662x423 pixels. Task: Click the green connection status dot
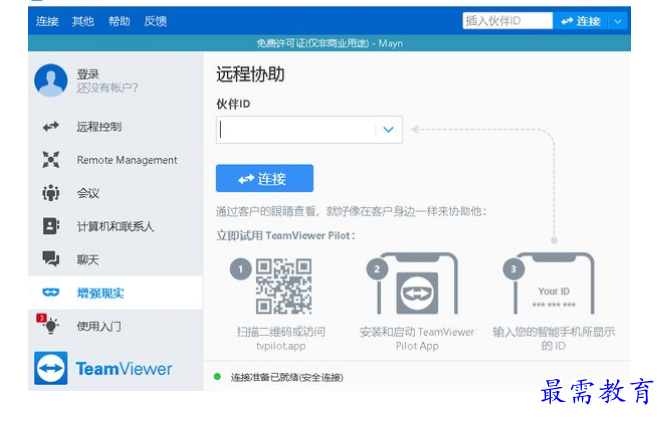[x=217, y=377]
